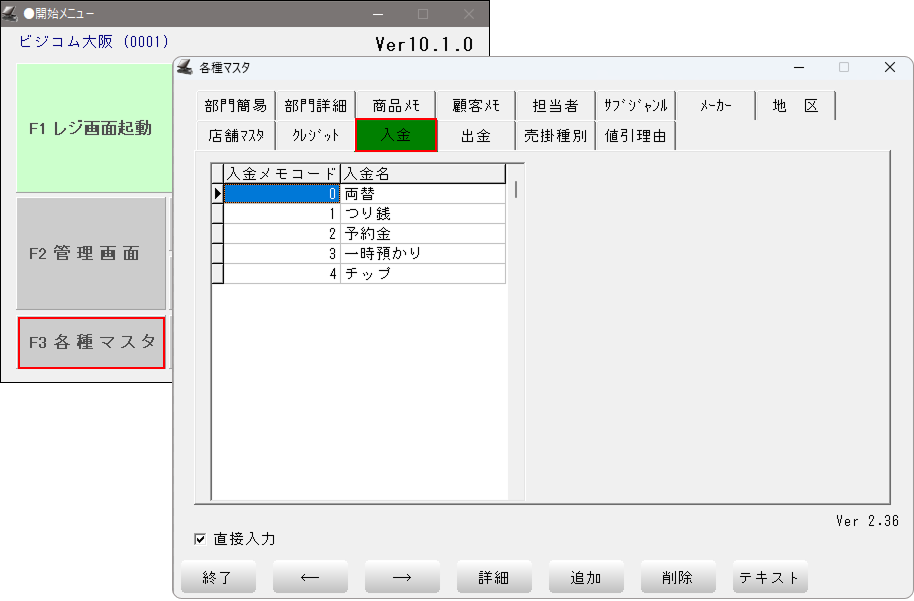Open F2 管理画面 in start menu

(91, 254)
